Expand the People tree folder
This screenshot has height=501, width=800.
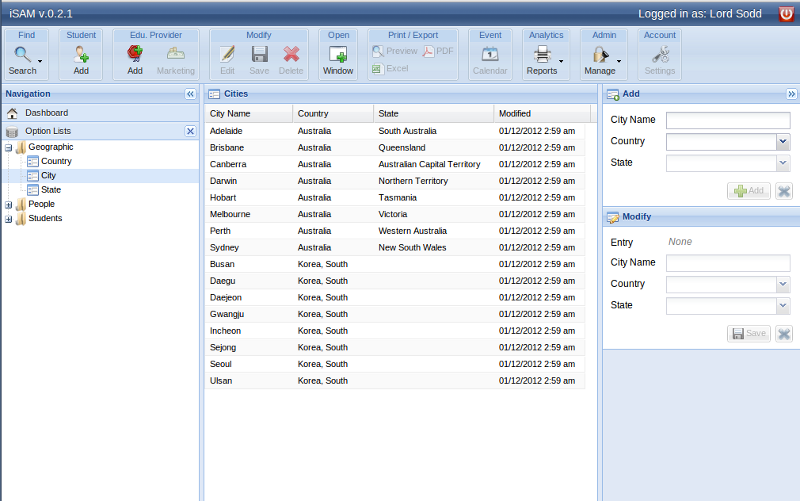click(x=8, y=205)
